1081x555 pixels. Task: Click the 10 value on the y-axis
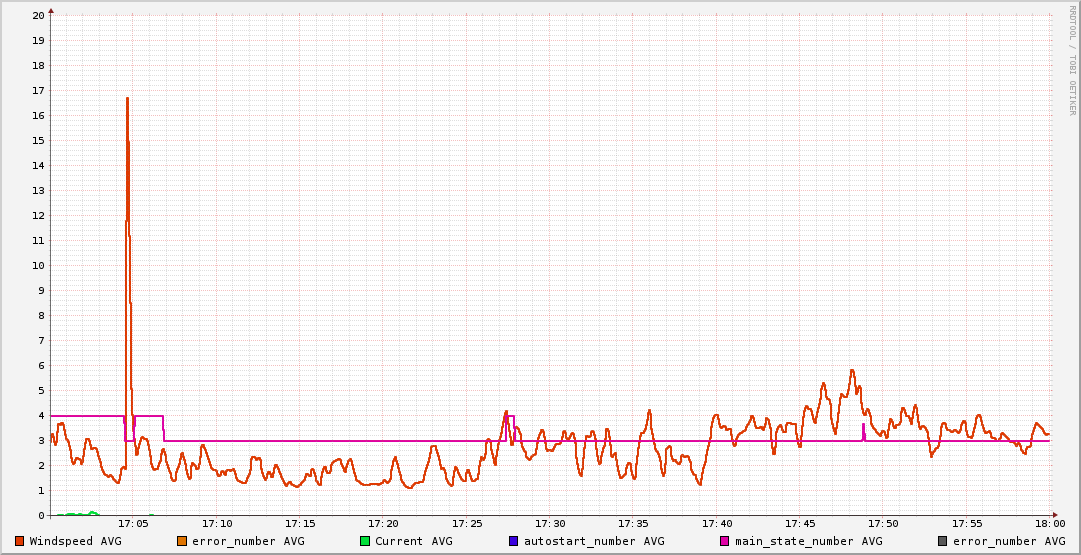[38, 266]
